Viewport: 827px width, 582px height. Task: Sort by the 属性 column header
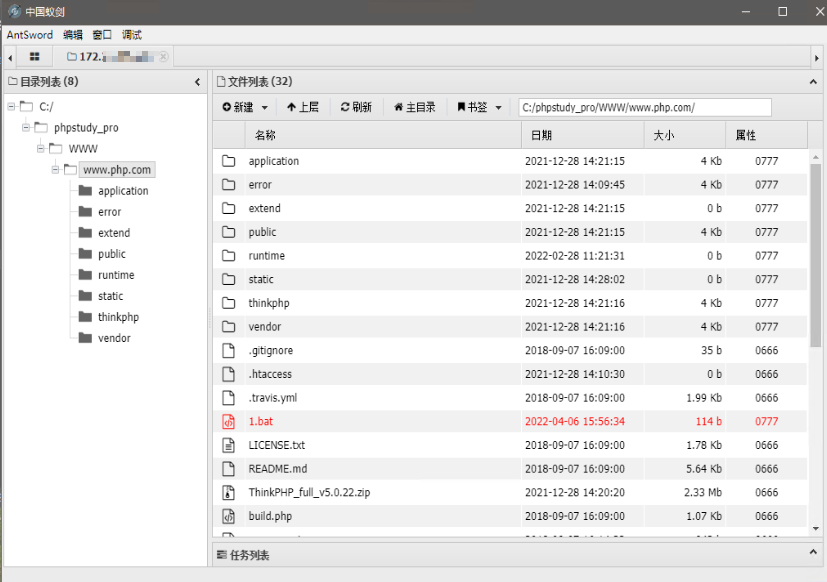[x=767, y=135]
